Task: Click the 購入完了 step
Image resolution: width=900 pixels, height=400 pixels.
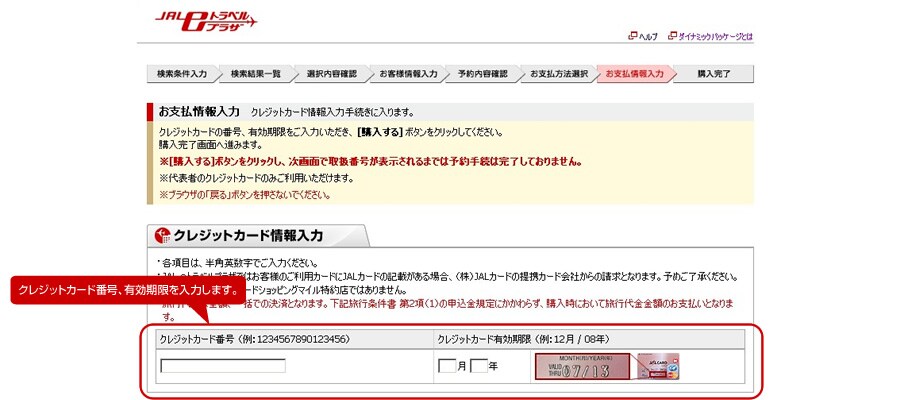Action: [714, 74]
